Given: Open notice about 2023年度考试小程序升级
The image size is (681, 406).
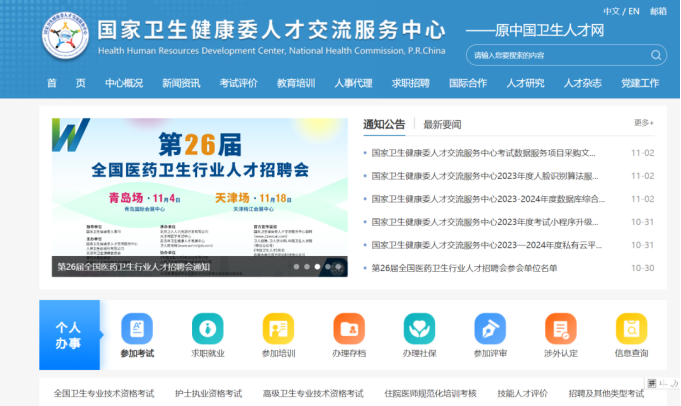Looking at the screenshot, I should coord(485,222).
